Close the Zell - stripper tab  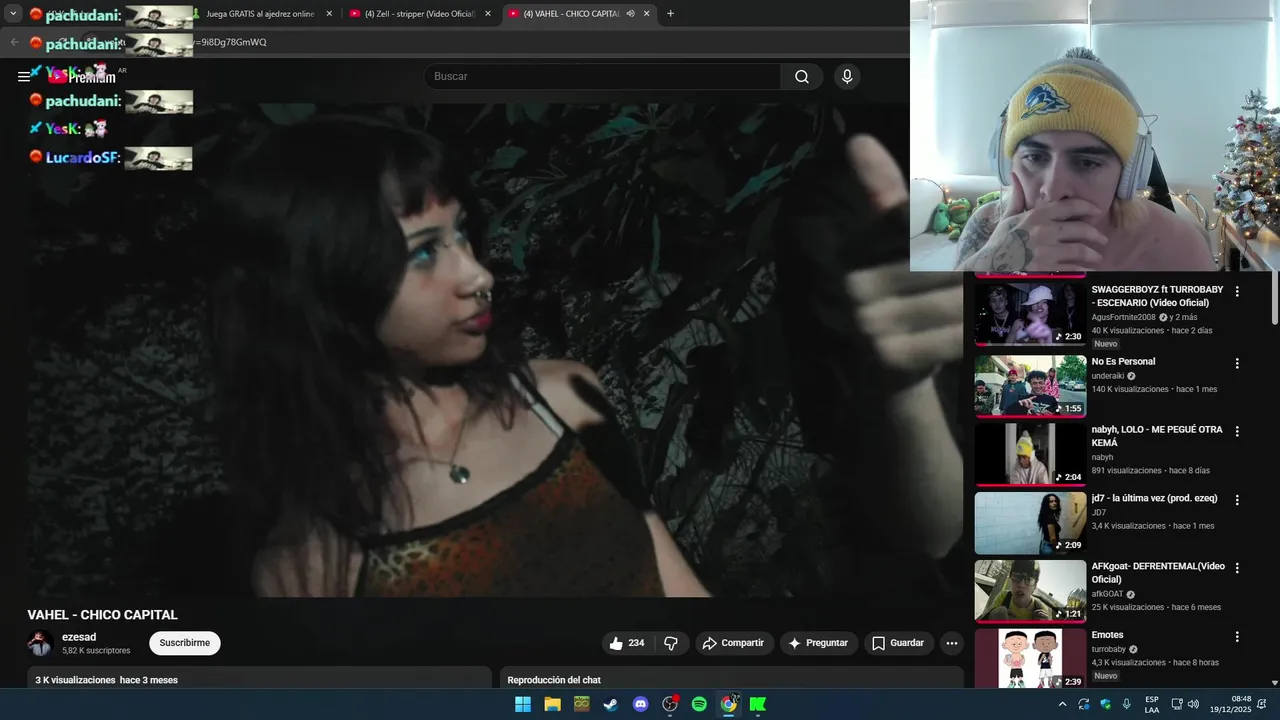[488, 14]
